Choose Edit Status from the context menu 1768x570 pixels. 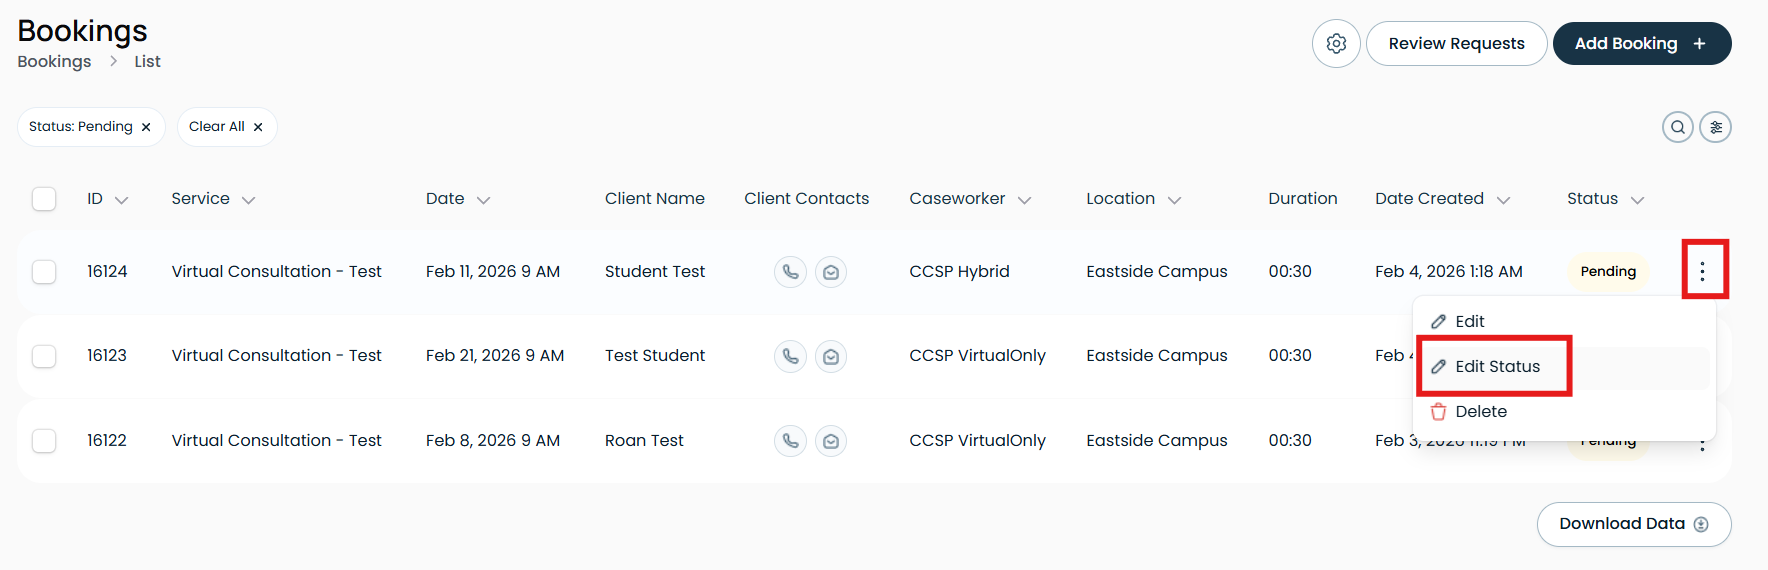[1497, 367]
